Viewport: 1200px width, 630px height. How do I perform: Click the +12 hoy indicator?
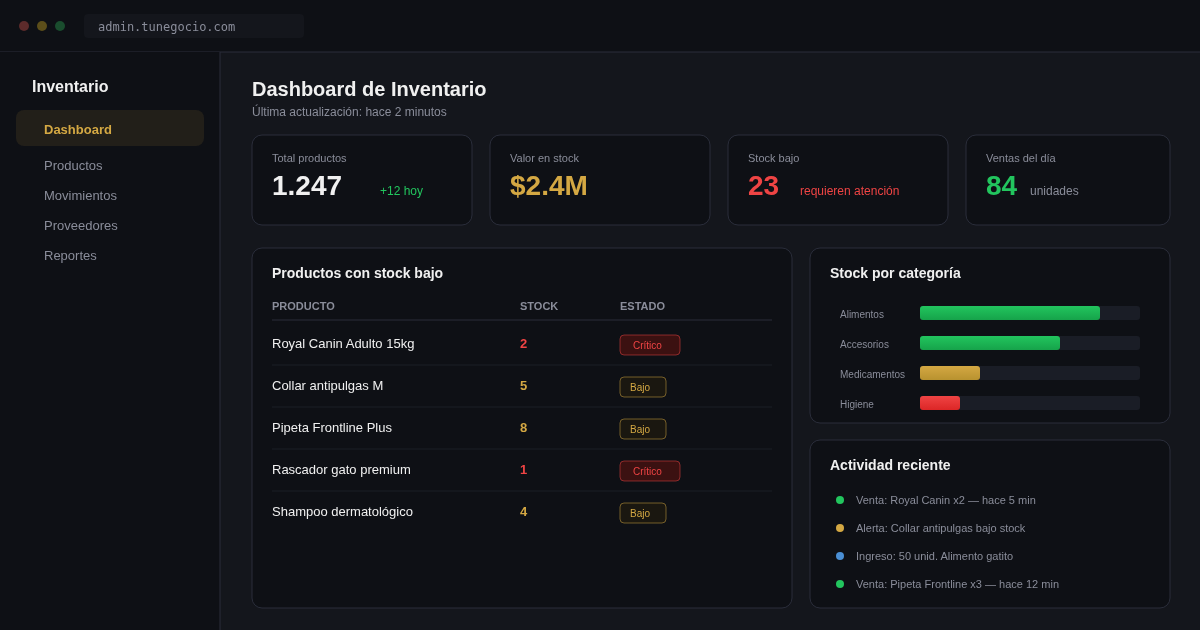point(401,190)
